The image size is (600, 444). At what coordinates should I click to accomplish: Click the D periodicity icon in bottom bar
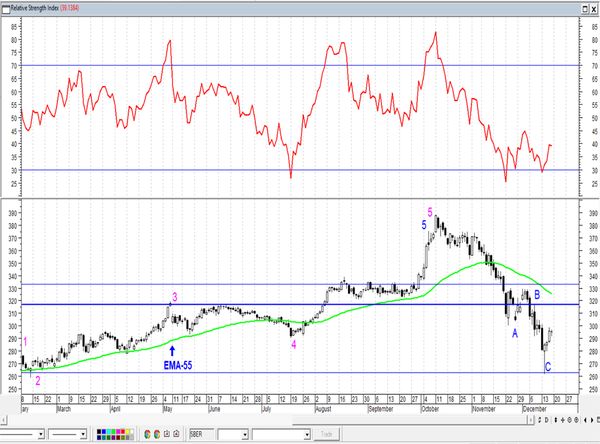tap(546, 420)
